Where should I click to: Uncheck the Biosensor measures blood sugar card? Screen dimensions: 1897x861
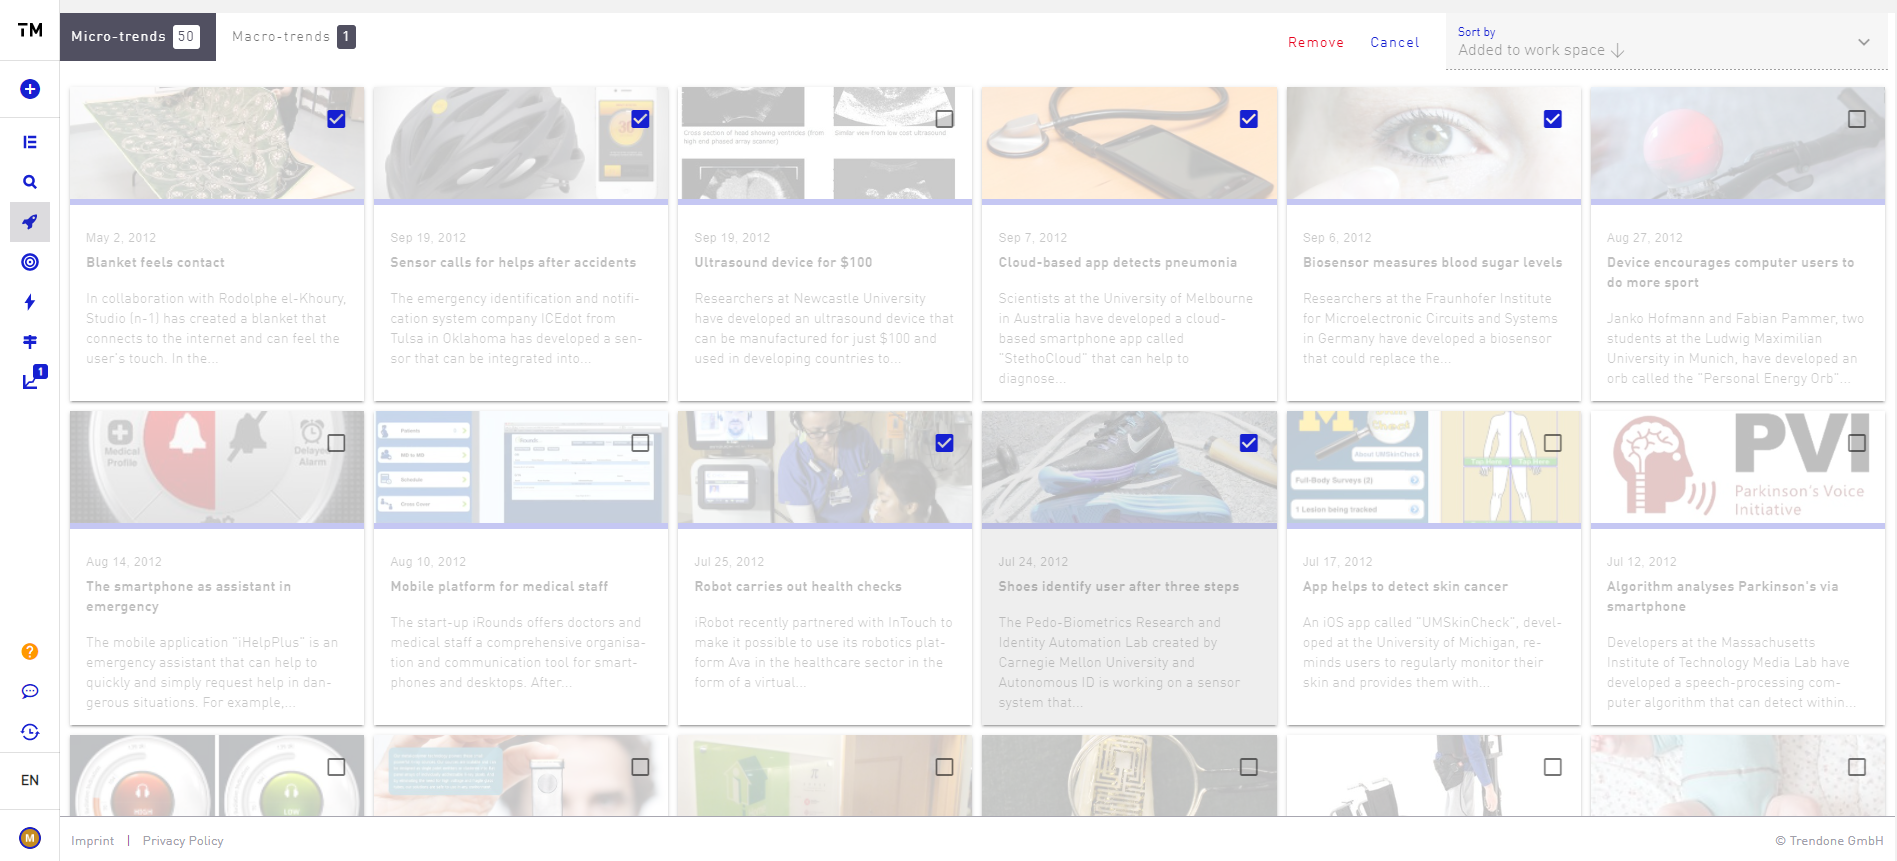[1553, 119]
